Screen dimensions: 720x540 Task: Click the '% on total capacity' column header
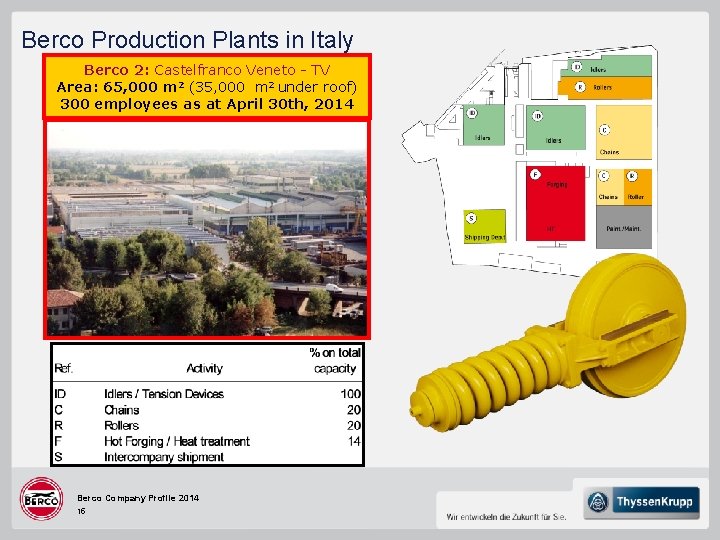(335, 360)
